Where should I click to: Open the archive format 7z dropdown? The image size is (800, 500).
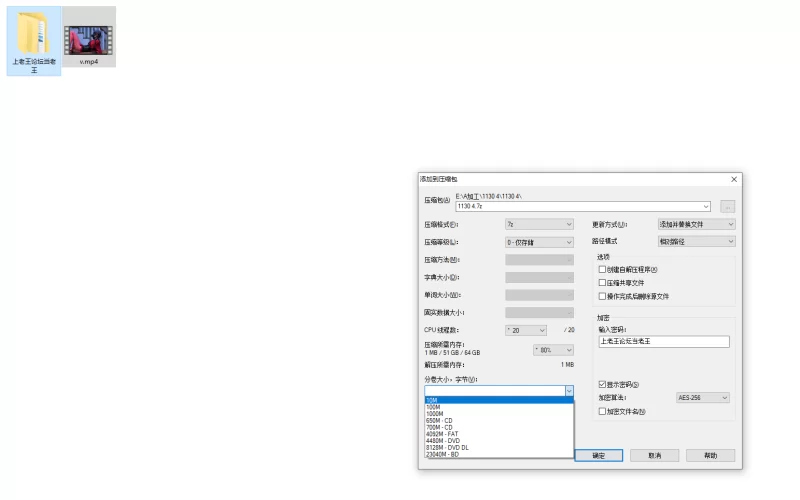539,224
